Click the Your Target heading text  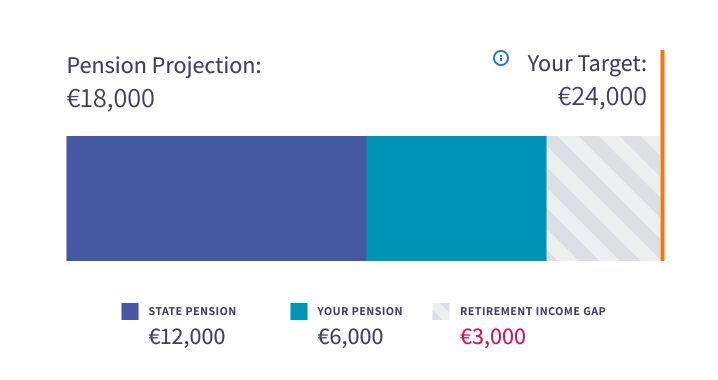pyautogui.click(x=587, y=63)
